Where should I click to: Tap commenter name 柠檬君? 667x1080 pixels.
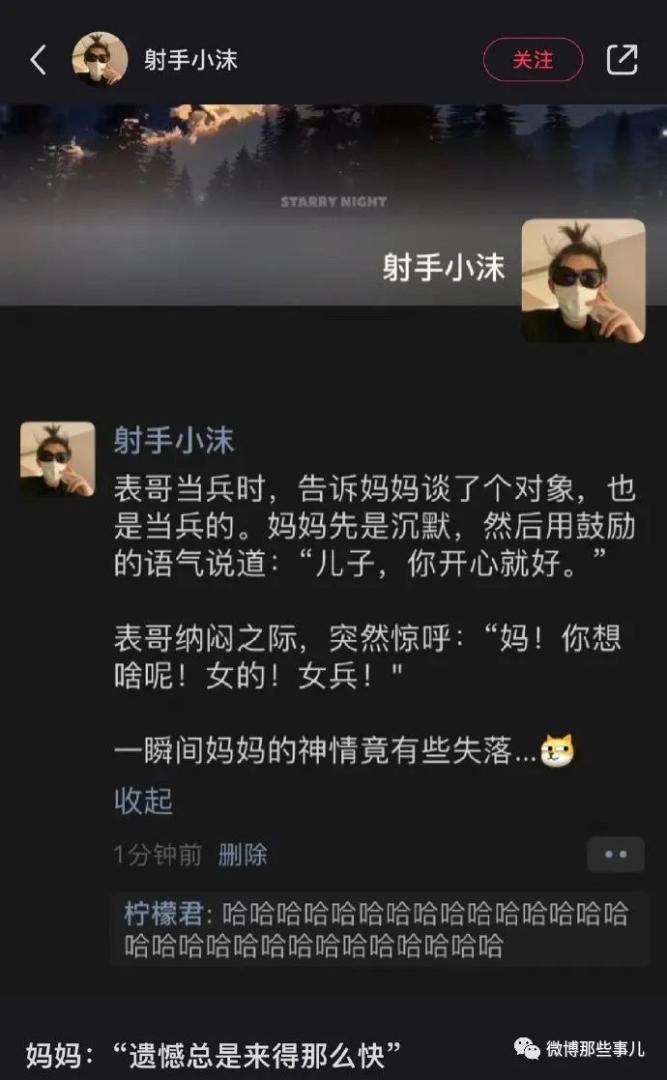[x=163, y=915]
